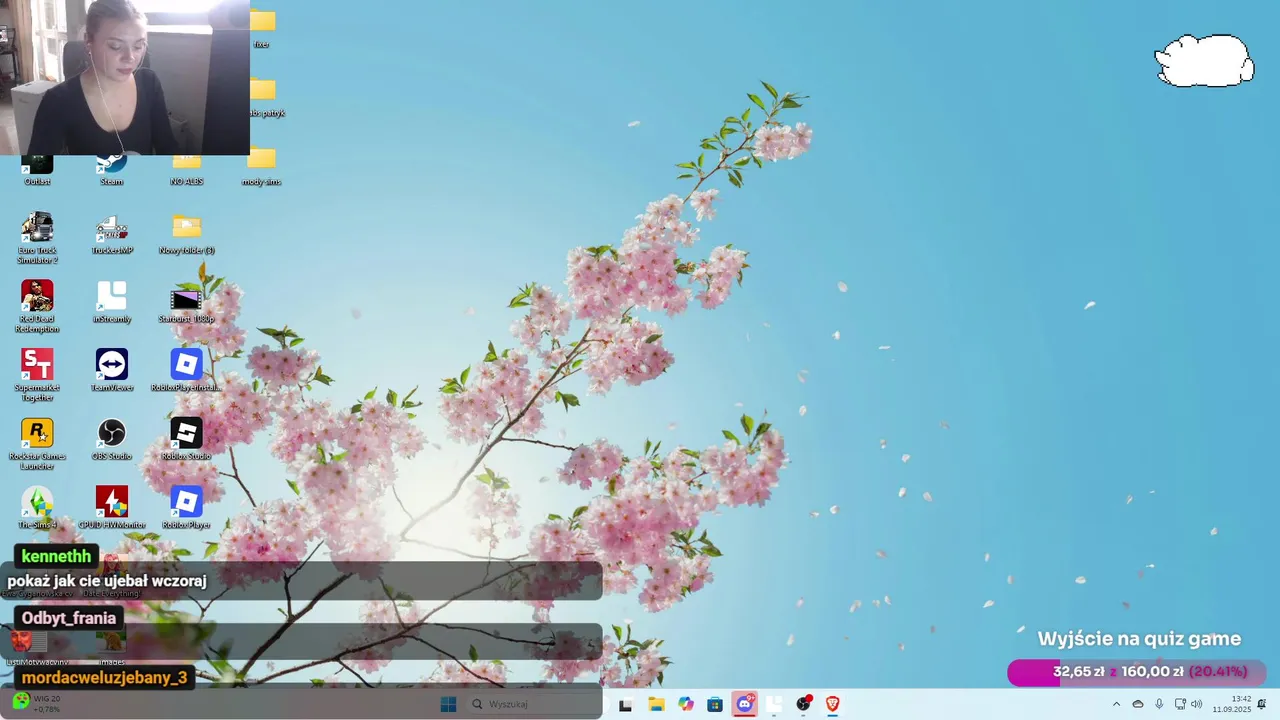
Task: Select the mody sims folder
Action: point(261,166)
